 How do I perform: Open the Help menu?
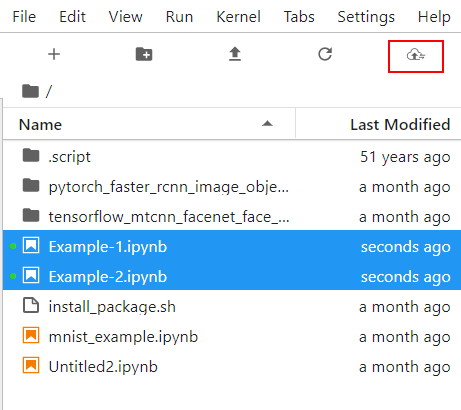[x=434, y=17]
